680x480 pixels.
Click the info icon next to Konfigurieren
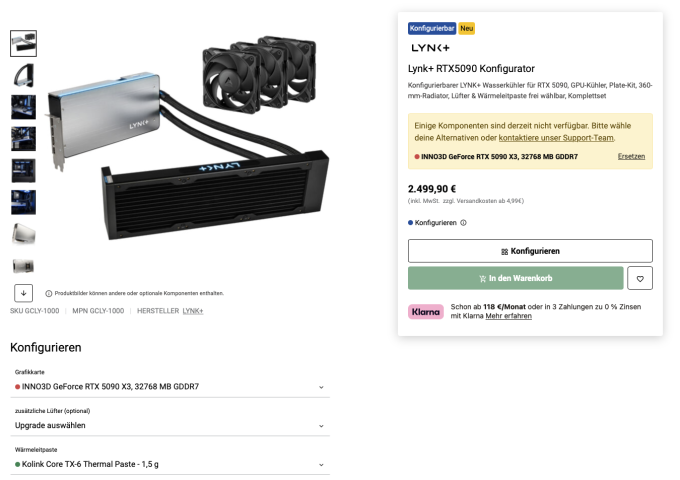click(x=463, y=223)
